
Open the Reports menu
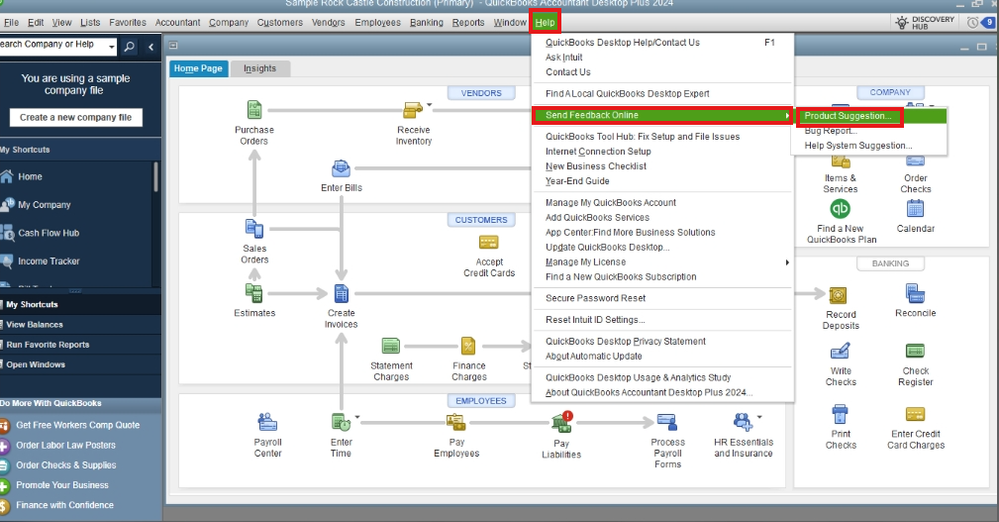(x=468, y=22)
